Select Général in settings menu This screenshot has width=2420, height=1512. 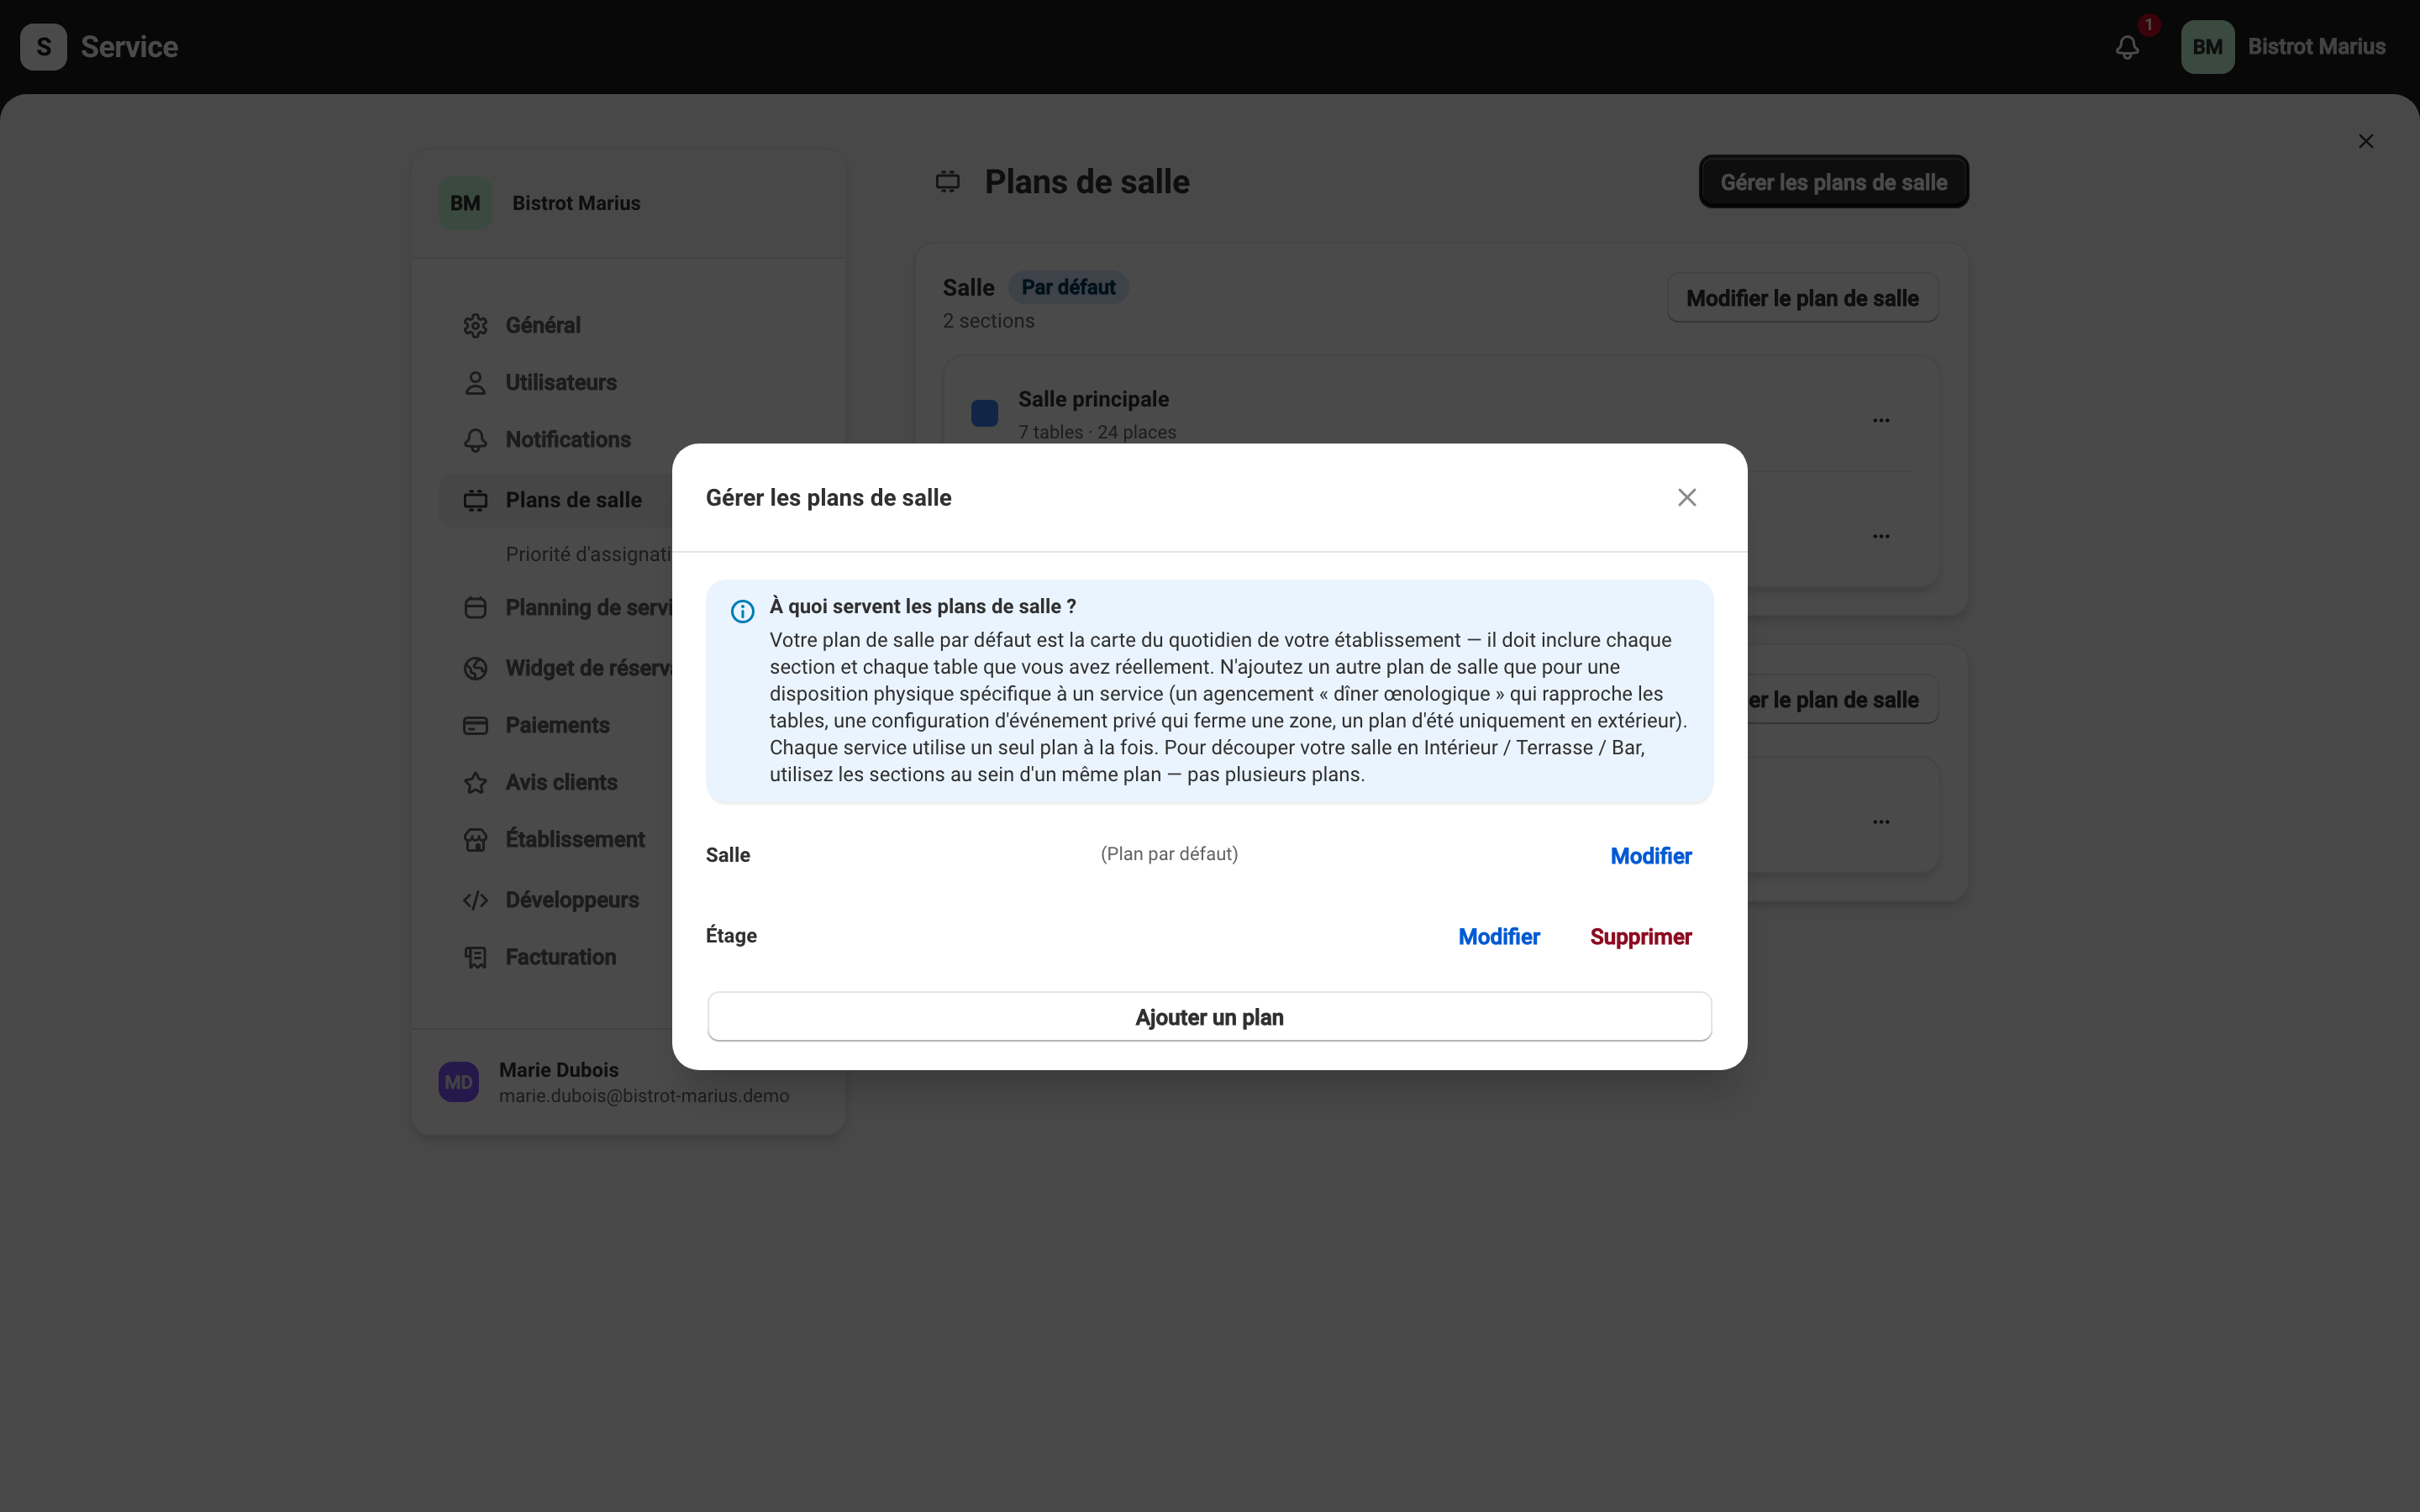(542, 325)
